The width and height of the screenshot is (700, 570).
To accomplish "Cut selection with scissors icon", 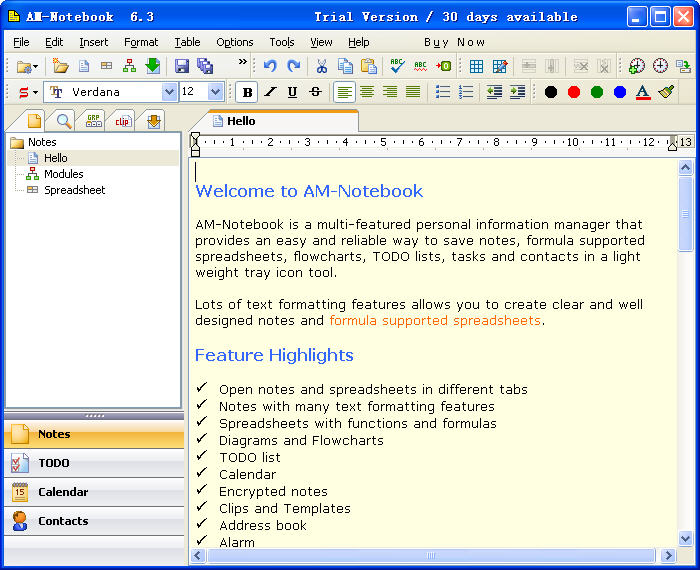I will point(321,66).
